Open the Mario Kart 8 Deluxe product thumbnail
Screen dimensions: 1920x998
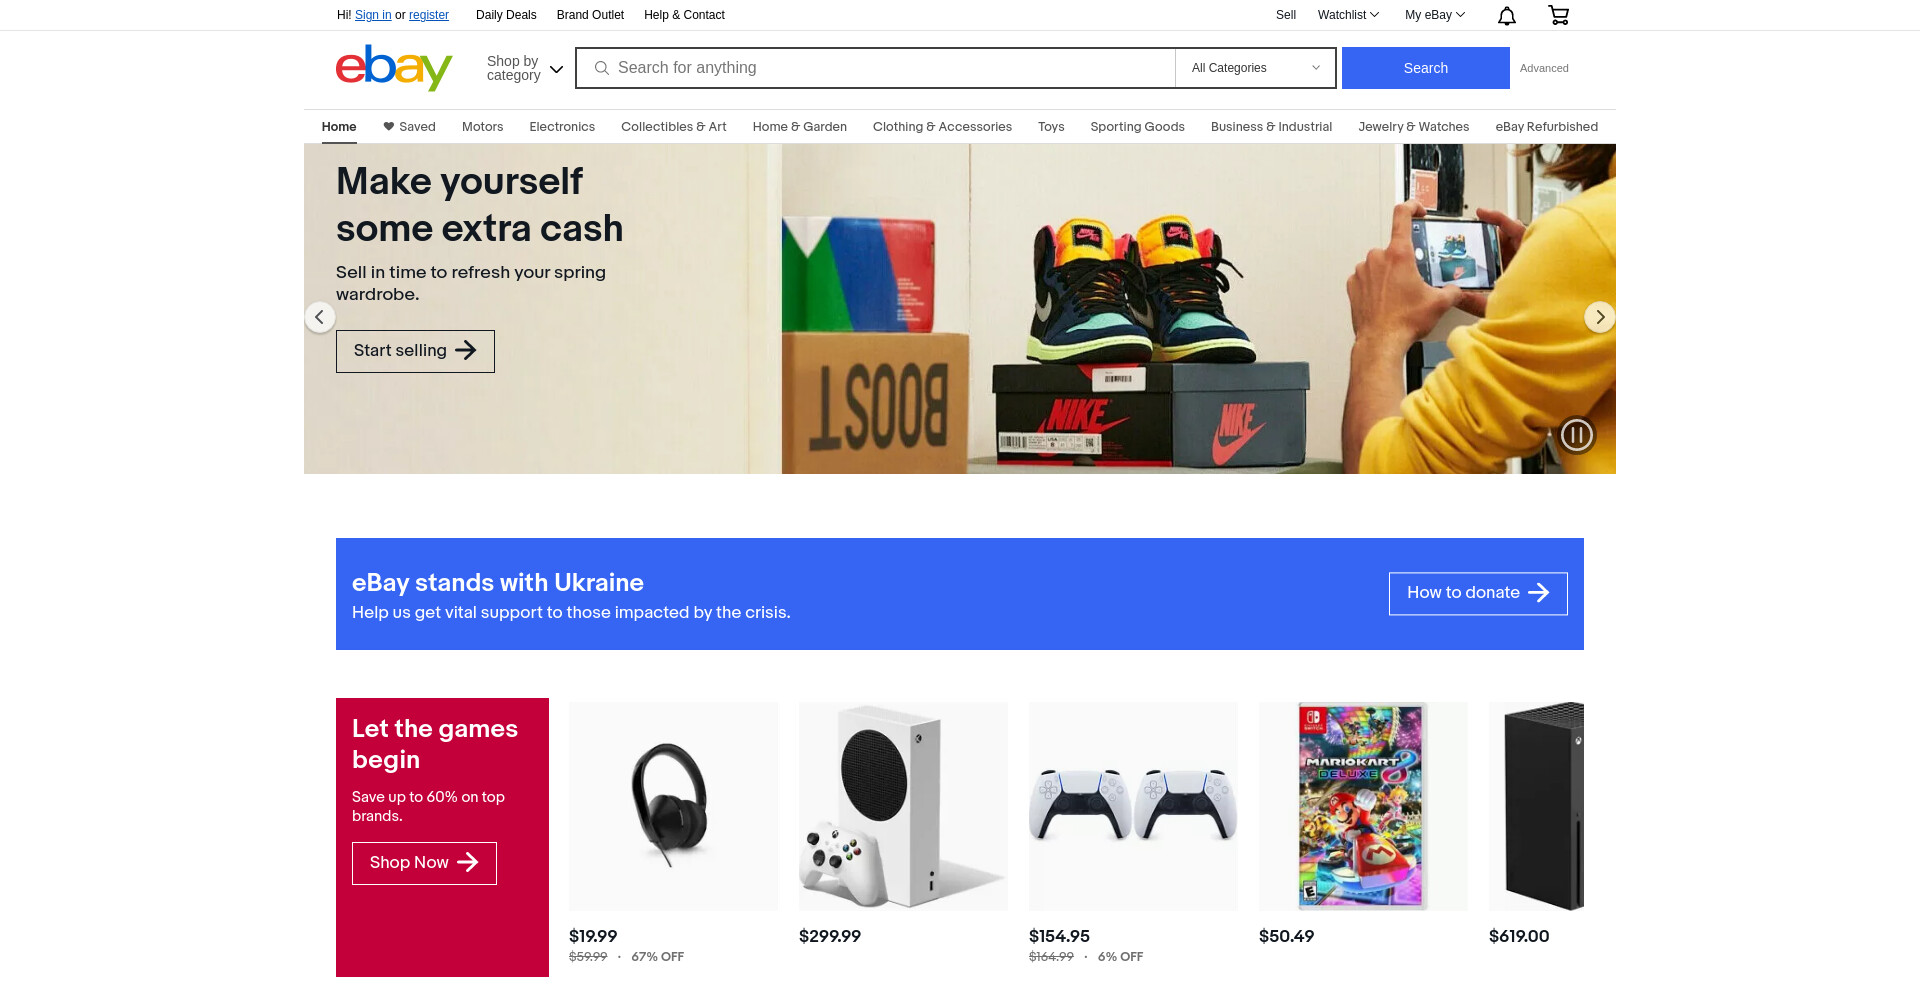[1363, 806]
